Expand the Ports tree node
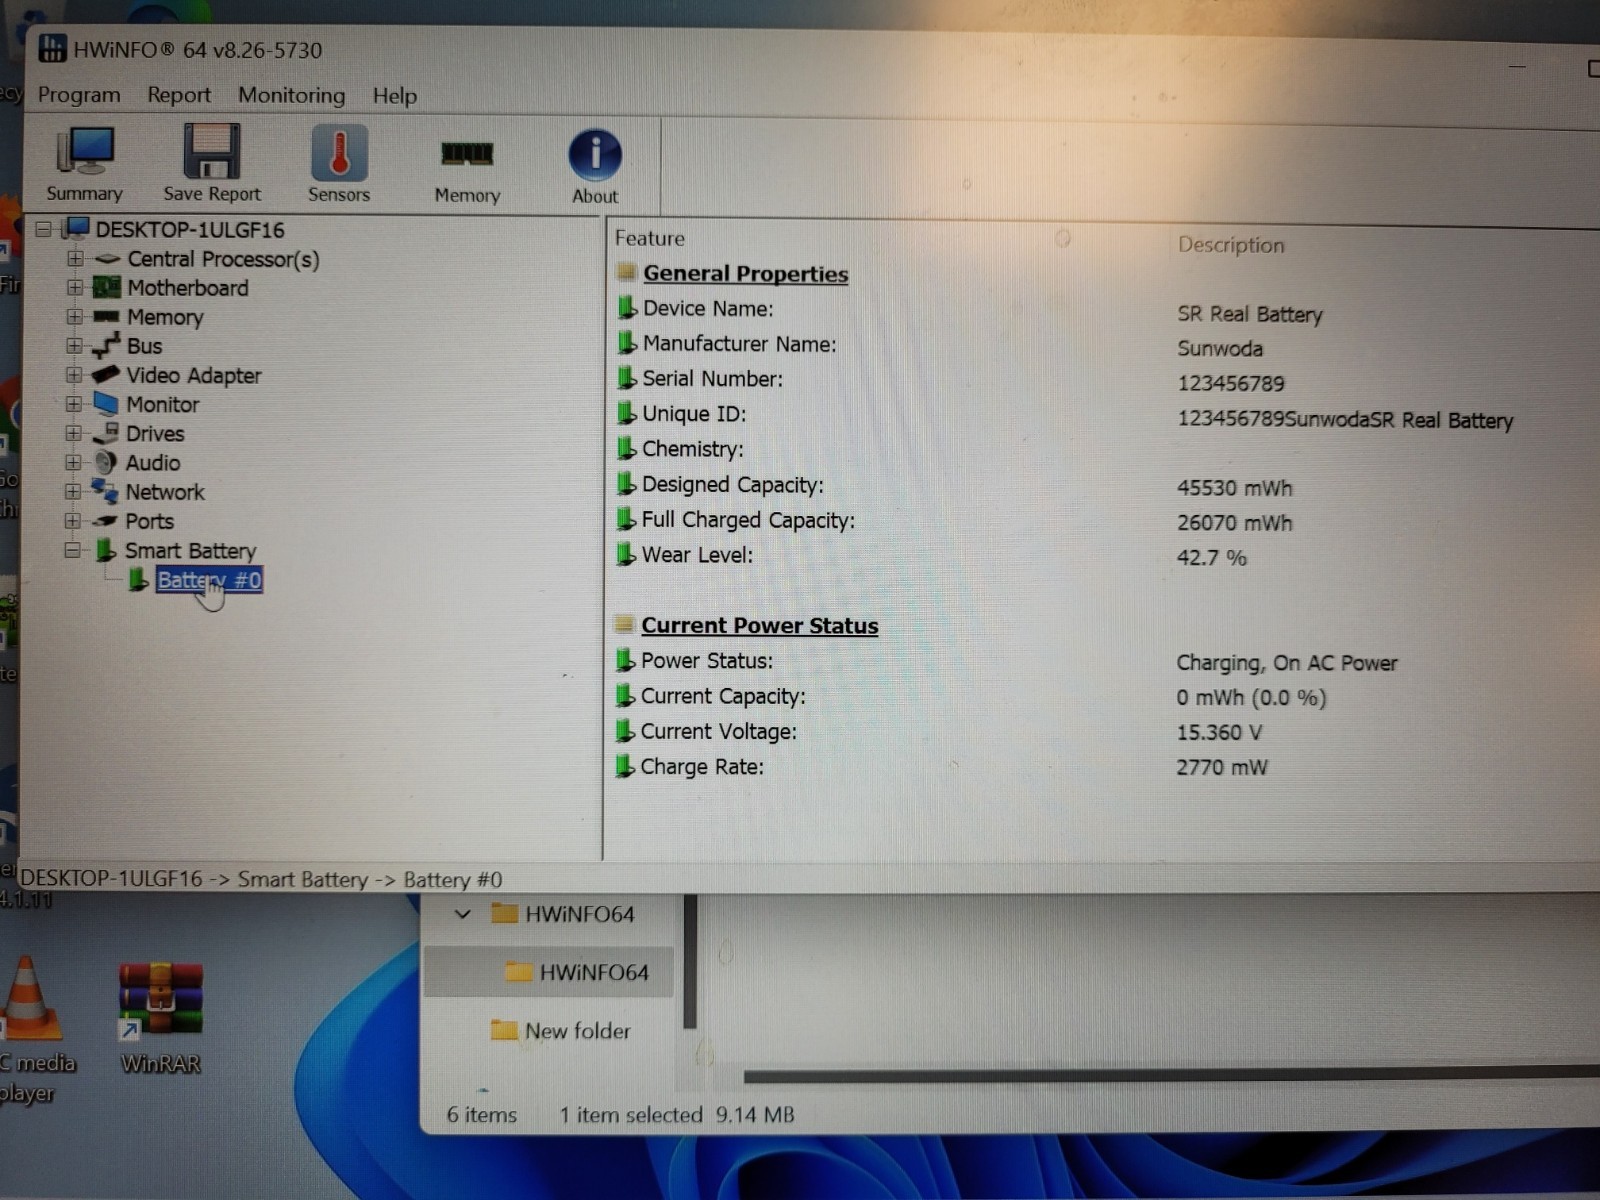1600x1200 pixels. (x=72, y=520)
